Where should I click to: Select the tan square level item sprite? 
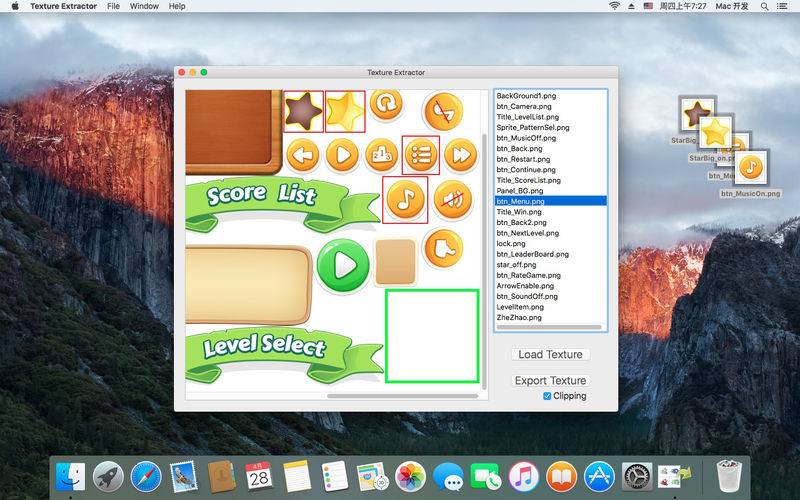[395, 262]
